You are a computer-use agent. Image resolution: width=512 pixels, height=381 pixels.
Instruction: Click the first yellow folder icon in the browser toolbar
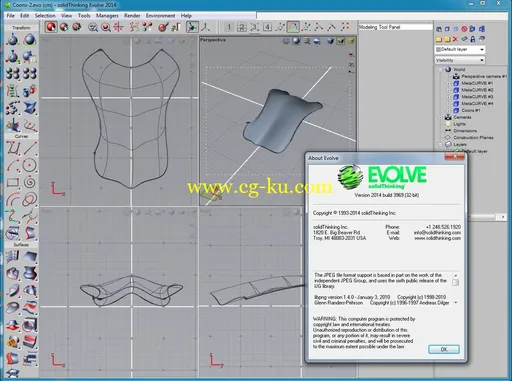439,39
